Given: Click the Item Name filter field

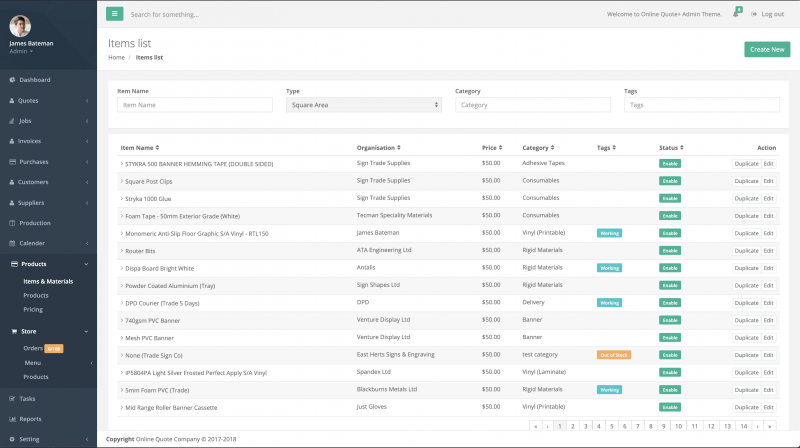Looking at the screenshot, I should [x=195, y=105].
